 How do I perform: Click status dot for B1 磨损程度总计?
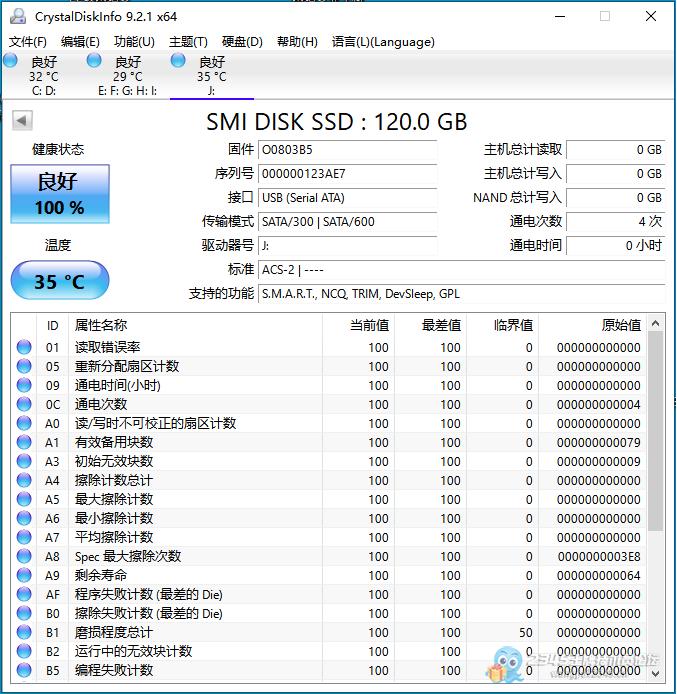[x=24, y=632]
